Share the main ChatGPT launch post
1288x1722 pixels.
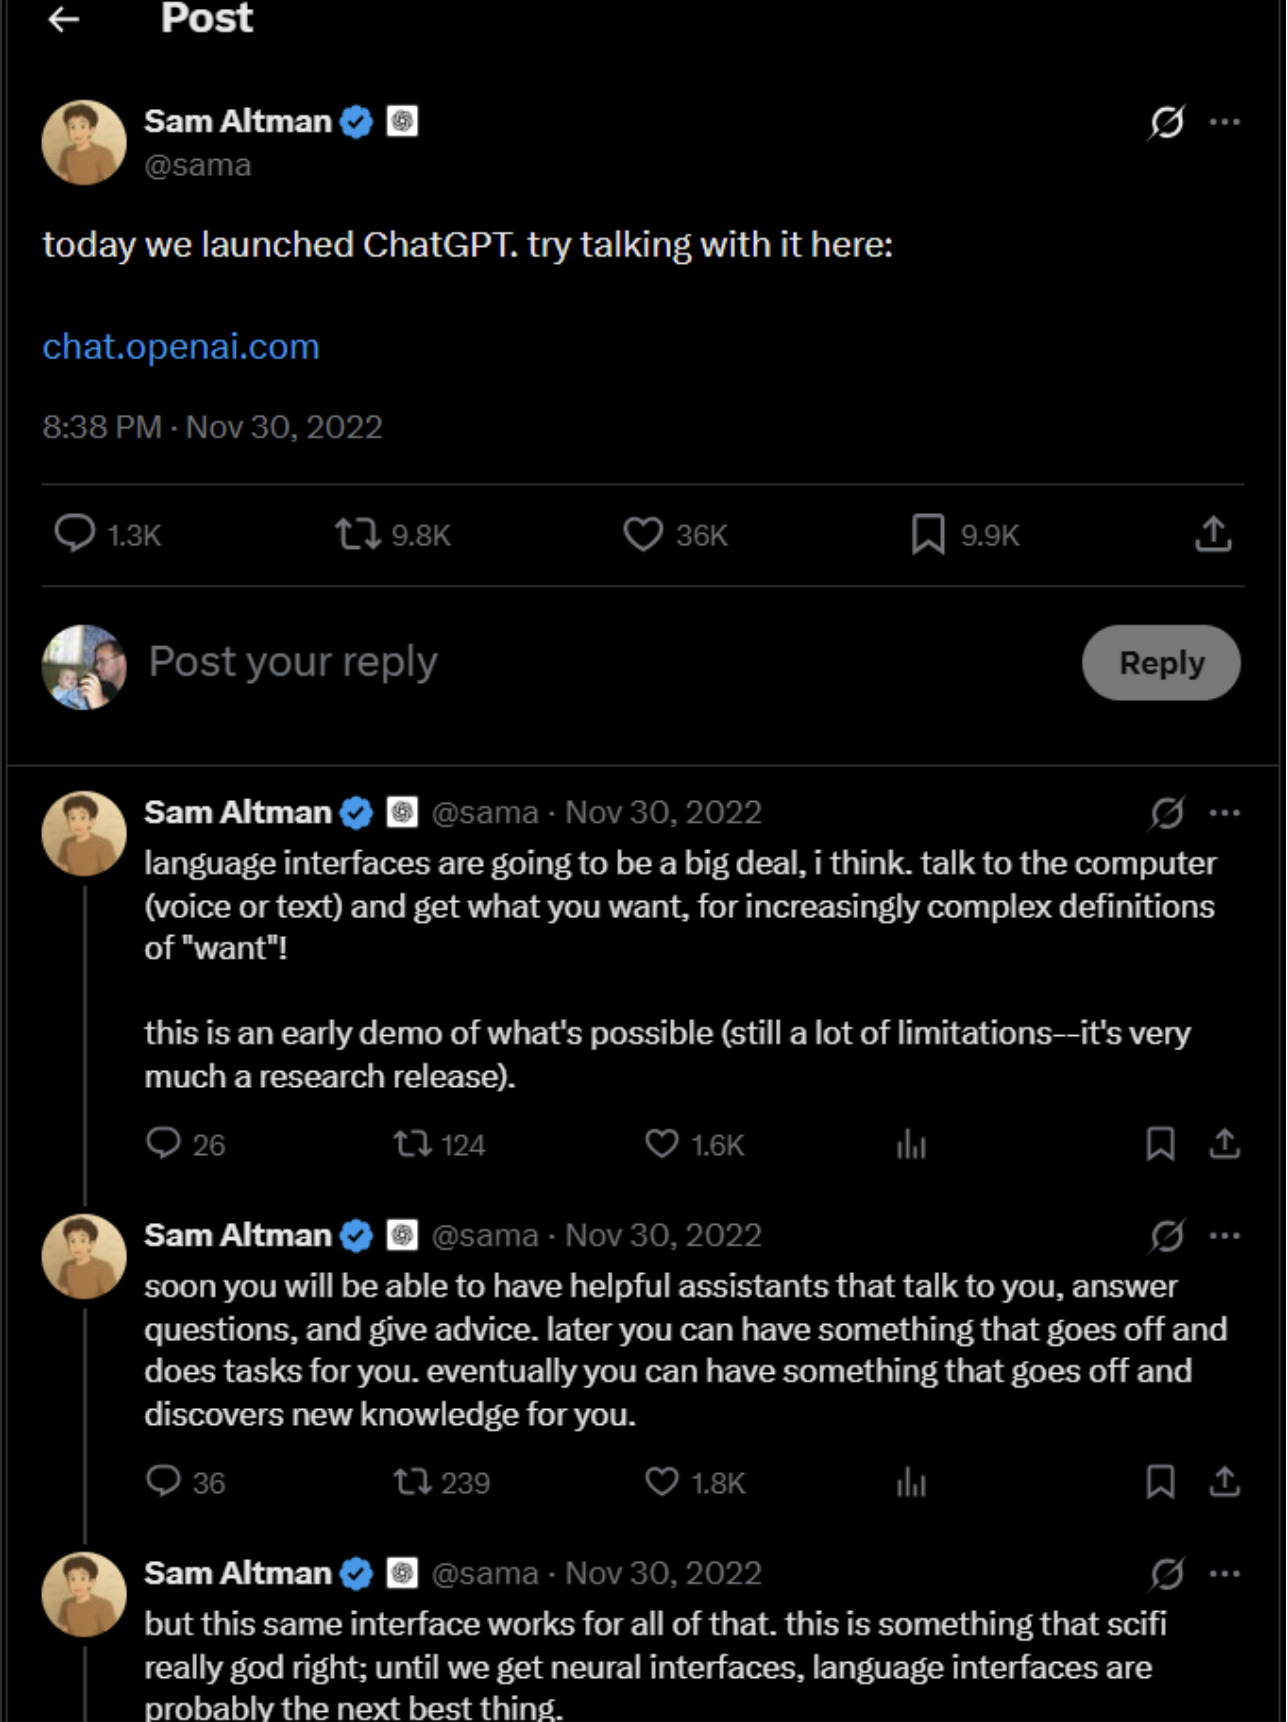tap(1213, 534)
